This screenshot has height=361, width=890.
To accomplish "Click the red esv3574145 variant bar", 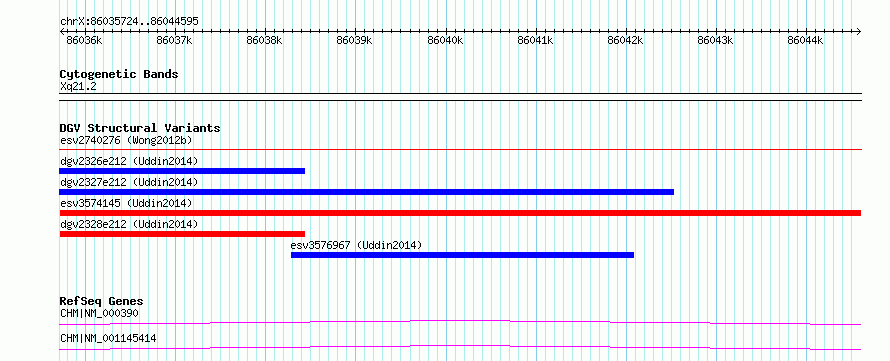I will coord(460,213).
